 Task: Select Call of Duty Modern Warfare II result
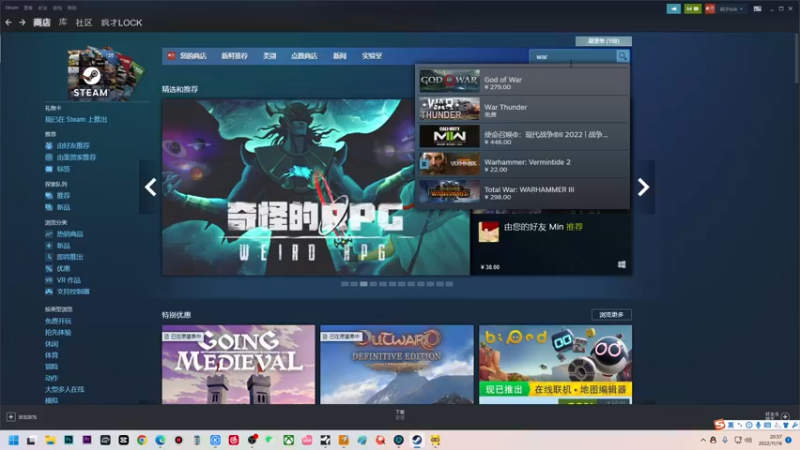point(523,136)
